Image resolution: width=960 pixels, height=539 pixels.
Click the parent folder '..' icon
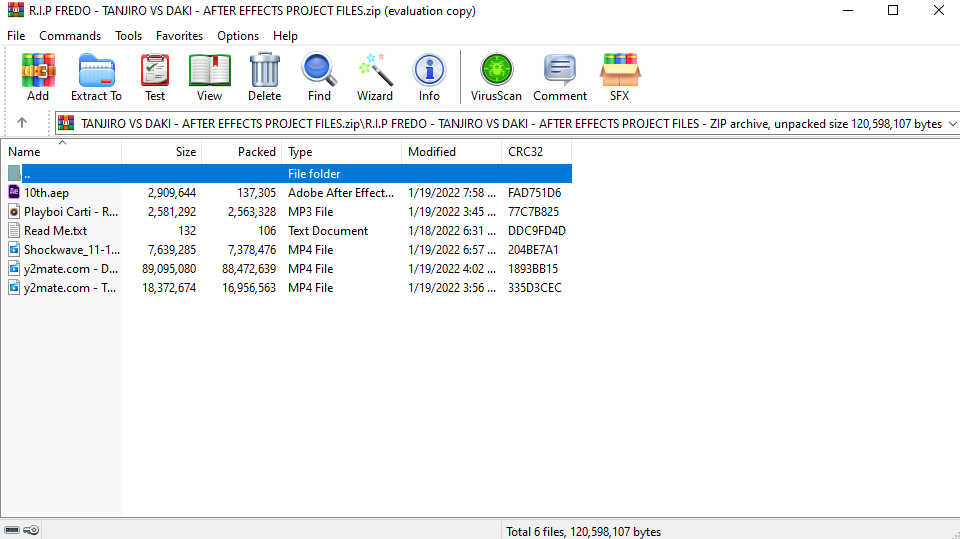pyautogui.click(x=14, y=173)
